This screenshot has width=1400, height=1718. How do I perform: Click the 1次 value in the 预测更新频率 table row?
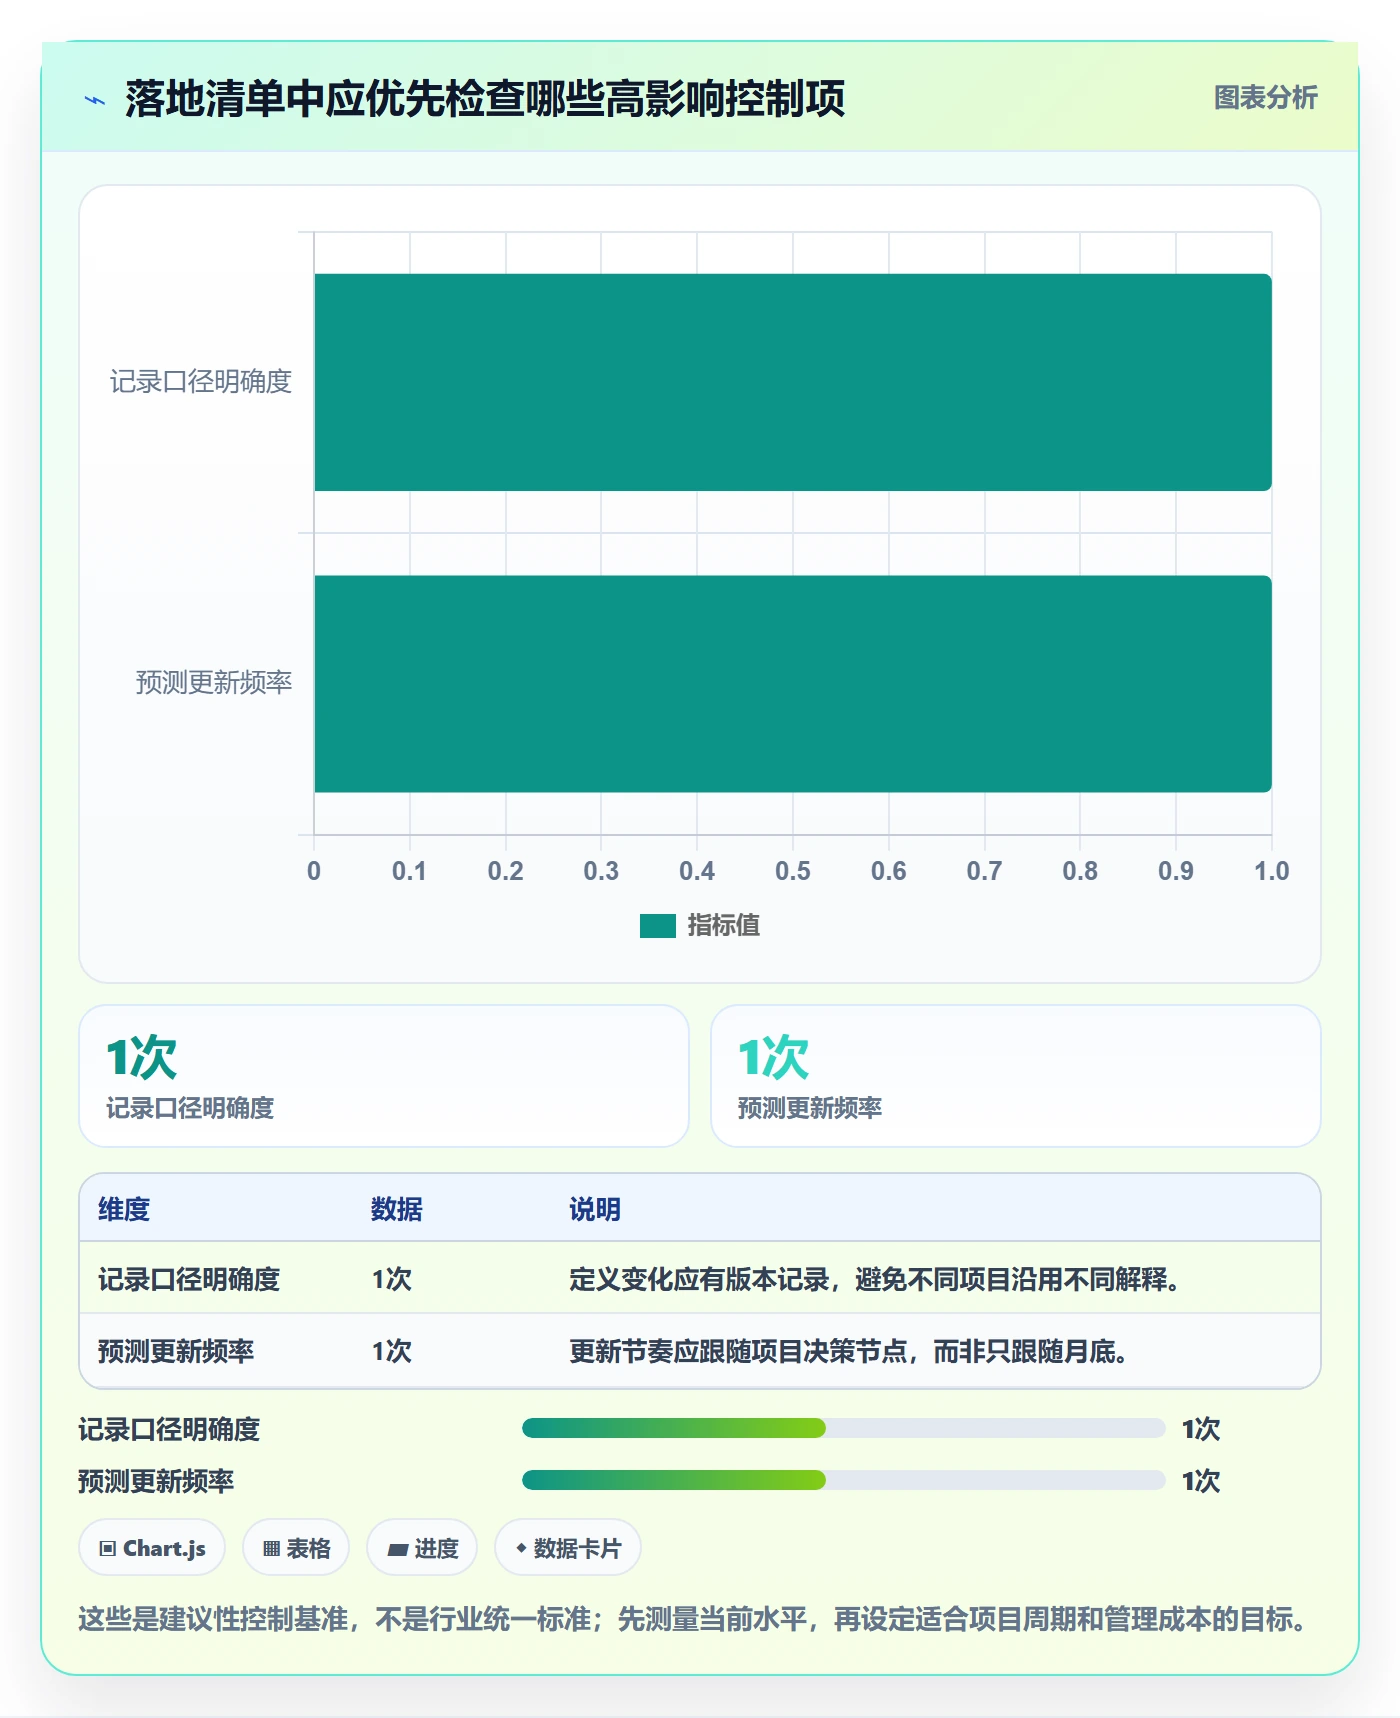[392, 1351]
